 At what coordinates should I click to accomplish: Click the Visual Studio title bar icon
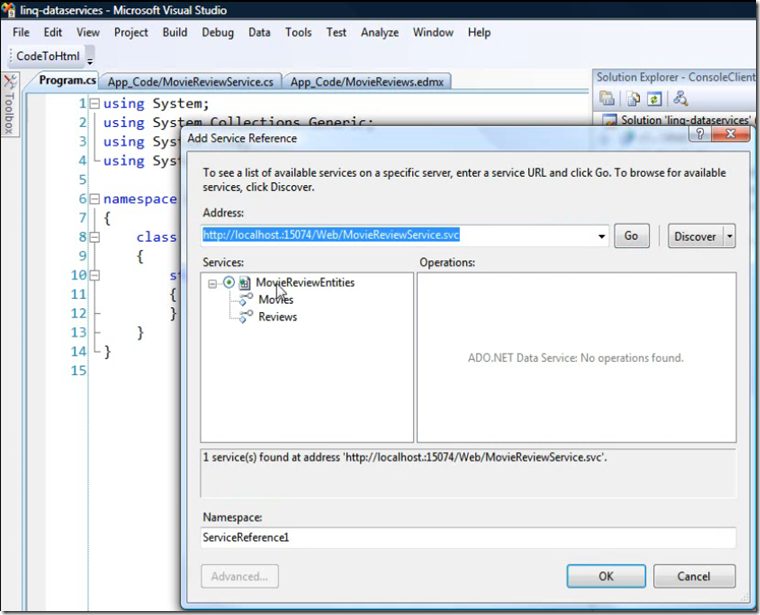8,10
